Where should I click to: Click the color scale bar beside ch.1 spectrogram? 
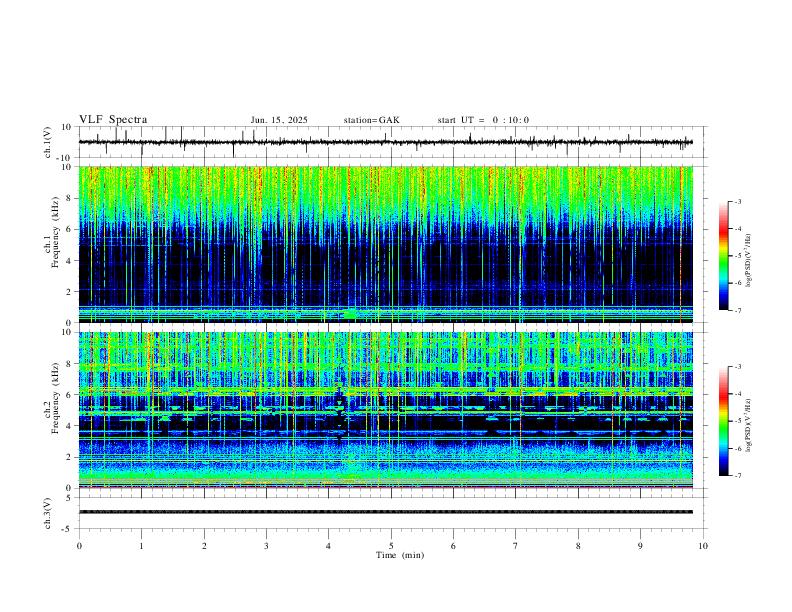724,256
